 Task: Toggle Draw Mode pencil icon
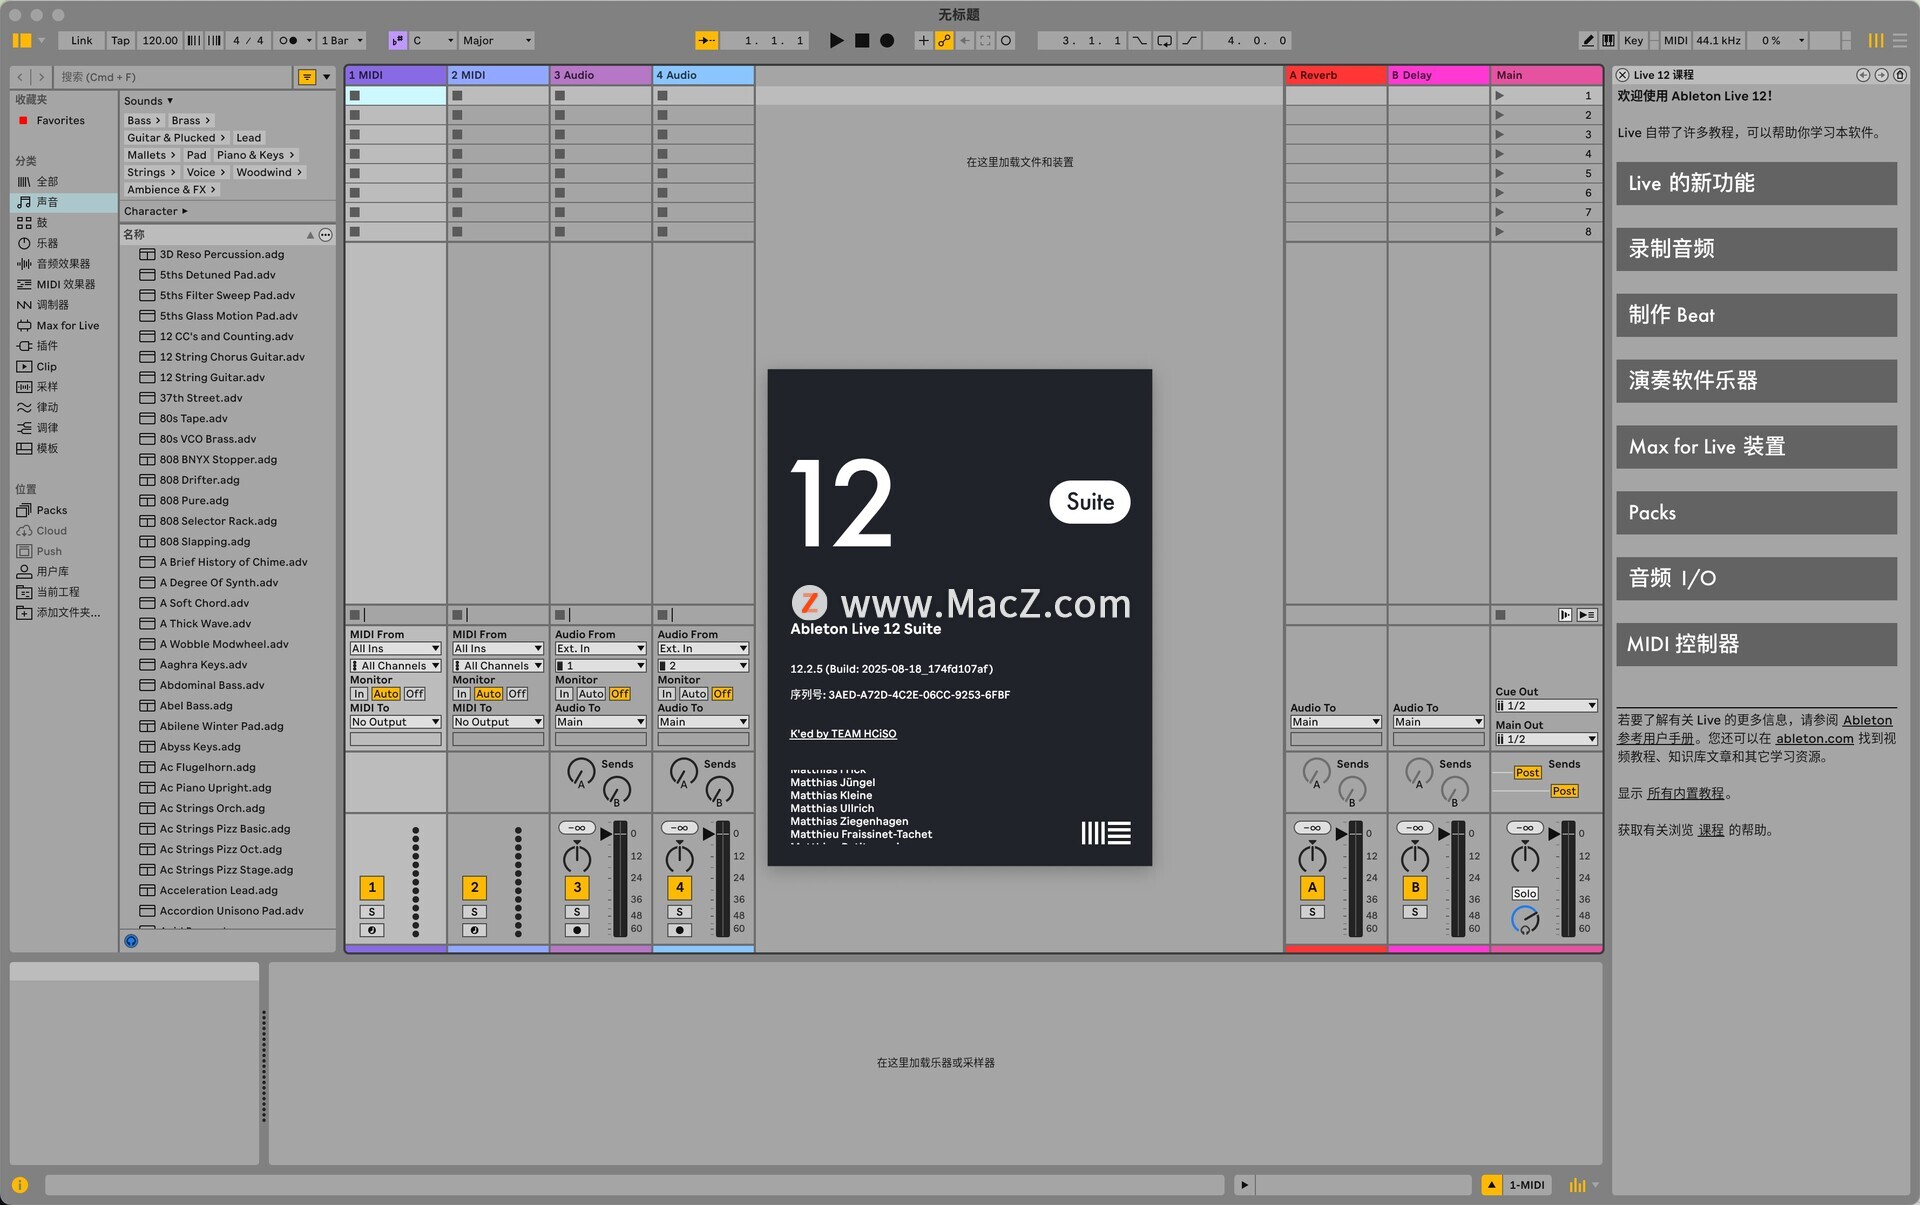pyautogui.click(x=1588, y=41)
